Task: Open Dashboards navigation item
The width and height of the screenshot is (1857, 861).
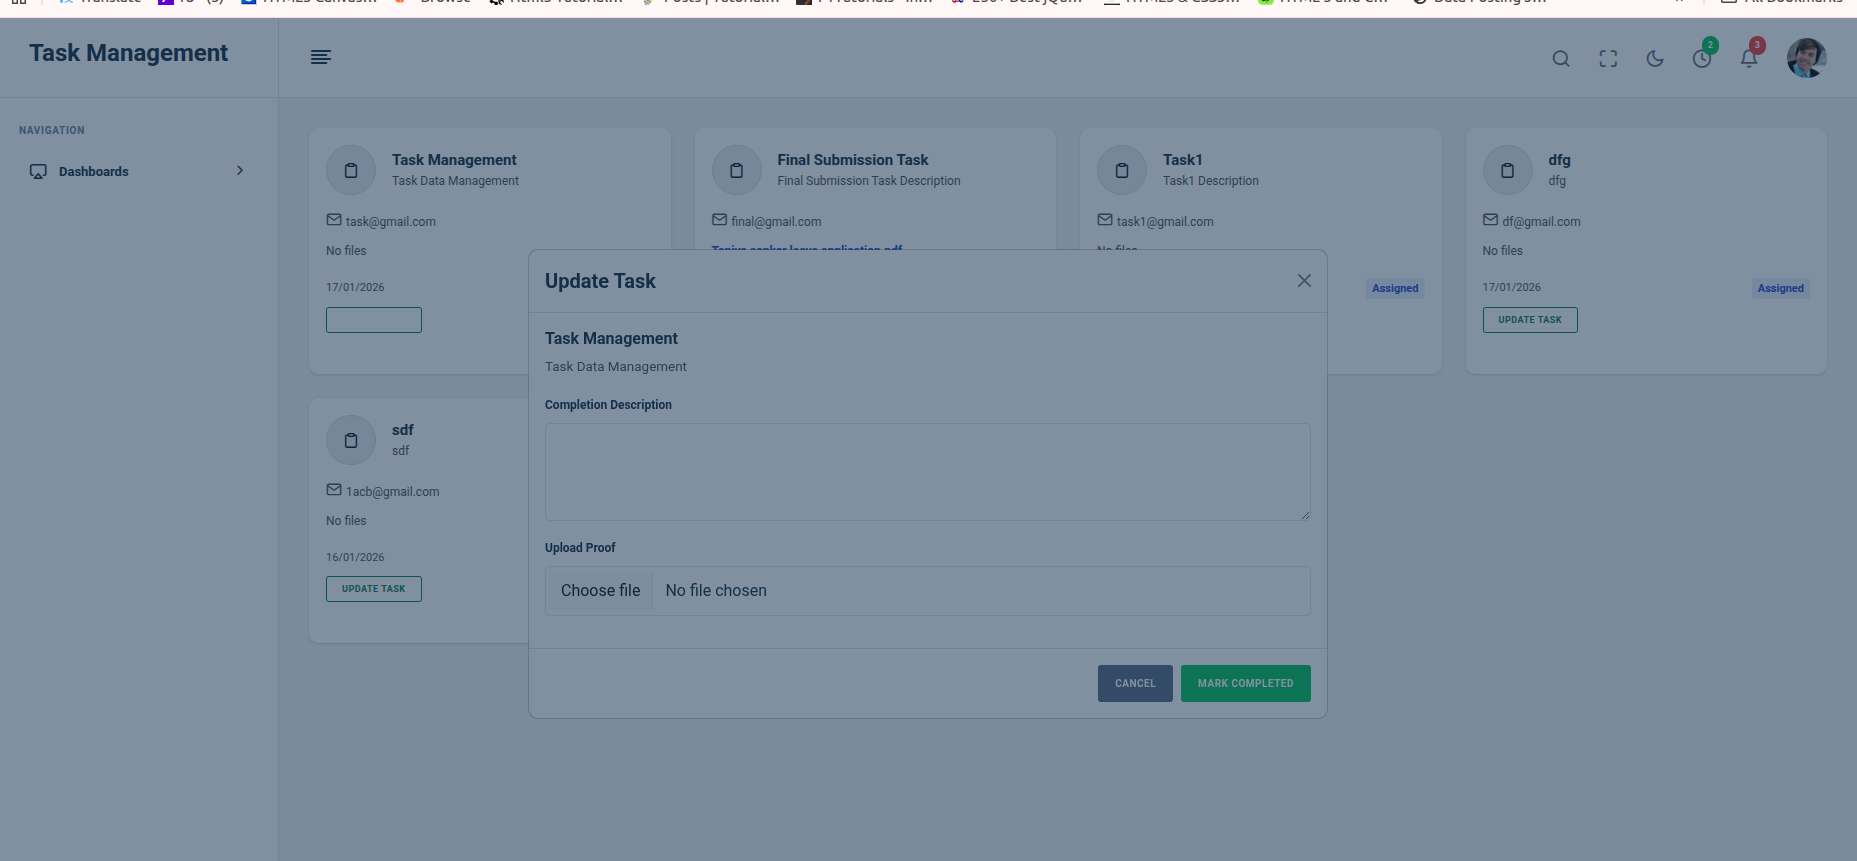Action: tap(94, 172)
